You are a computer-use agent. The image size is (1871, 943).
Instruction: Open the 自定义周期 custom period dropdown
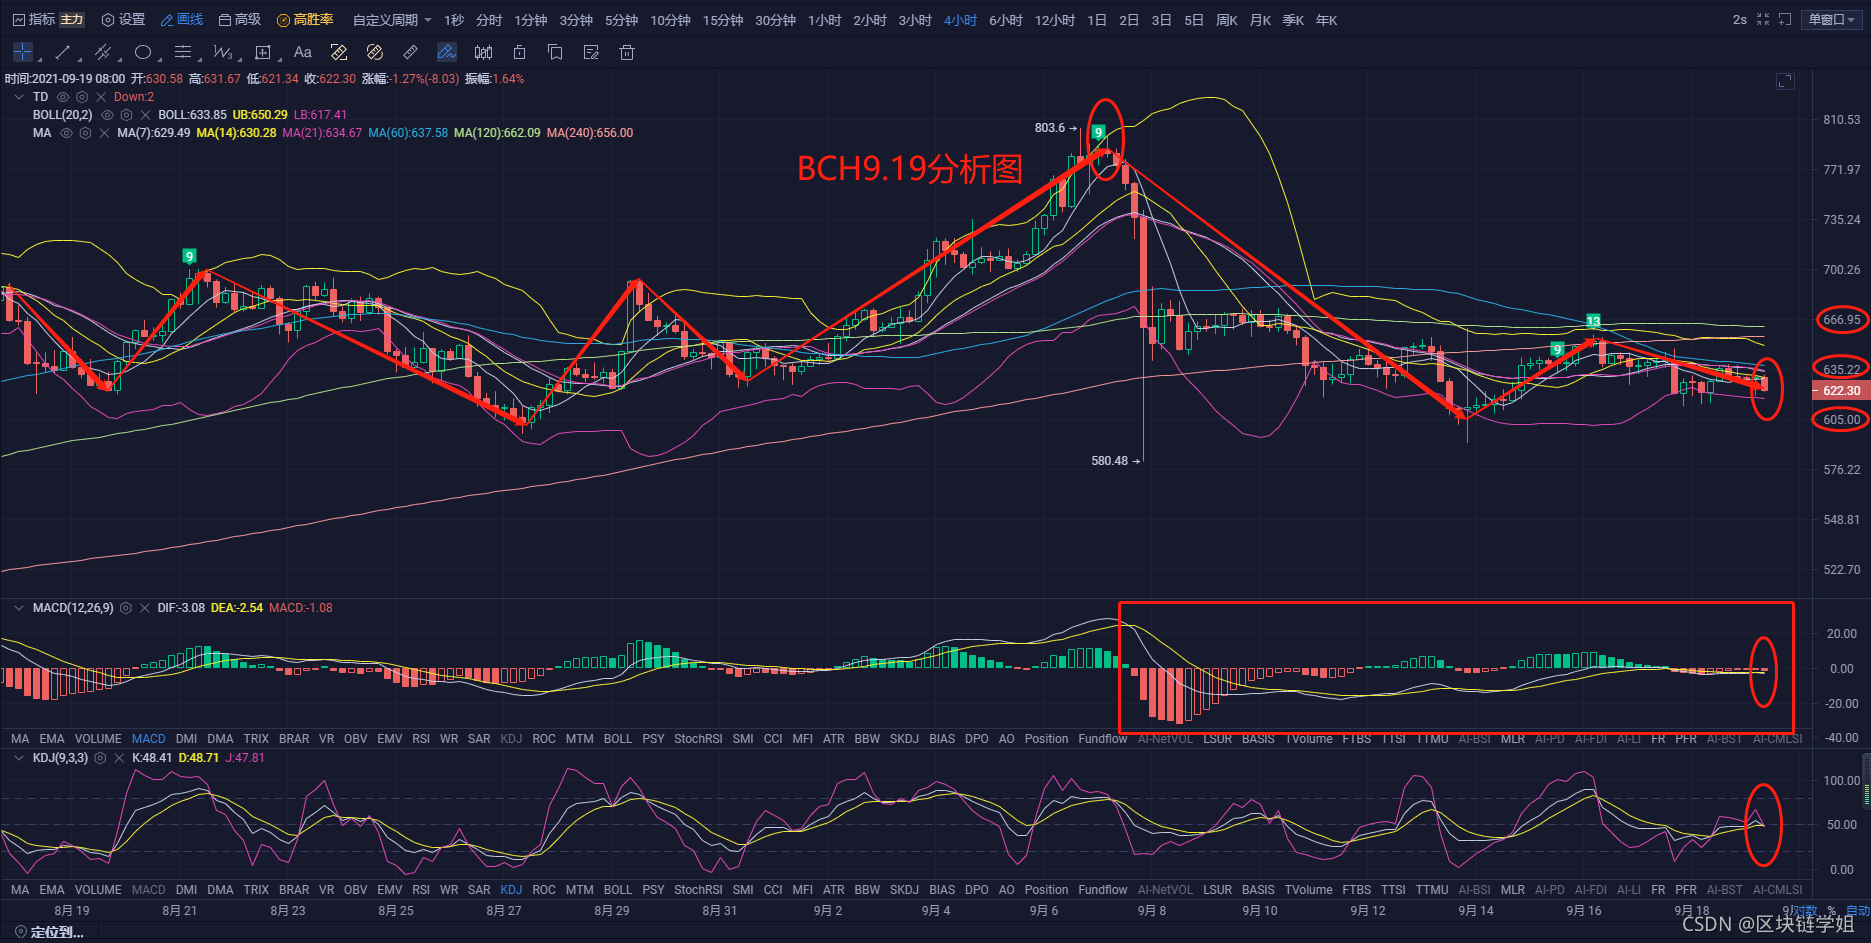(x=392, y=20)
